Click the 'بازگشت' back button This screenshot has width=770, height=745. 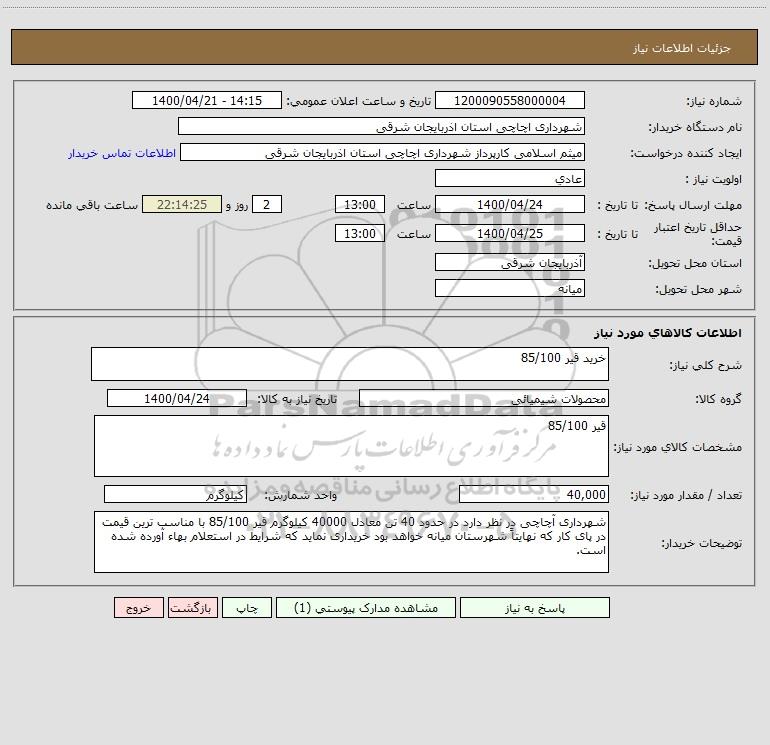pos(192,607)
